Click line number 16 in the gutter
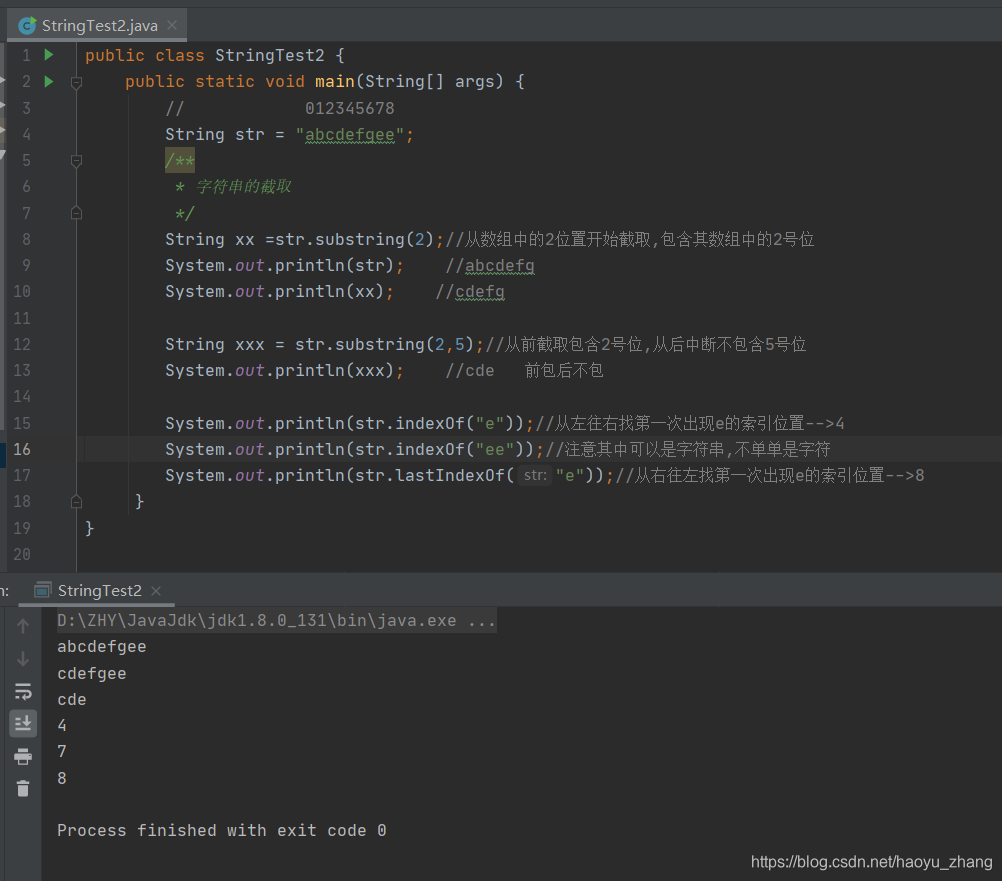The width and height of the screenshot is (1002, 881). (22, 449)
